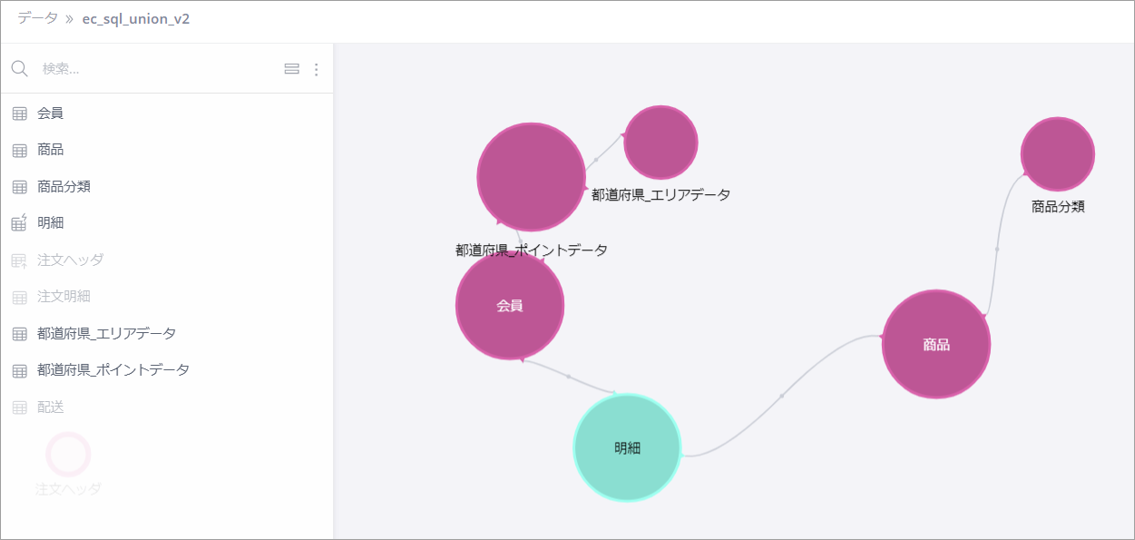The height and width of the screenshot is (540, 1135).
Task: Select 注文明細 in the table list
Action: point(64,296)
